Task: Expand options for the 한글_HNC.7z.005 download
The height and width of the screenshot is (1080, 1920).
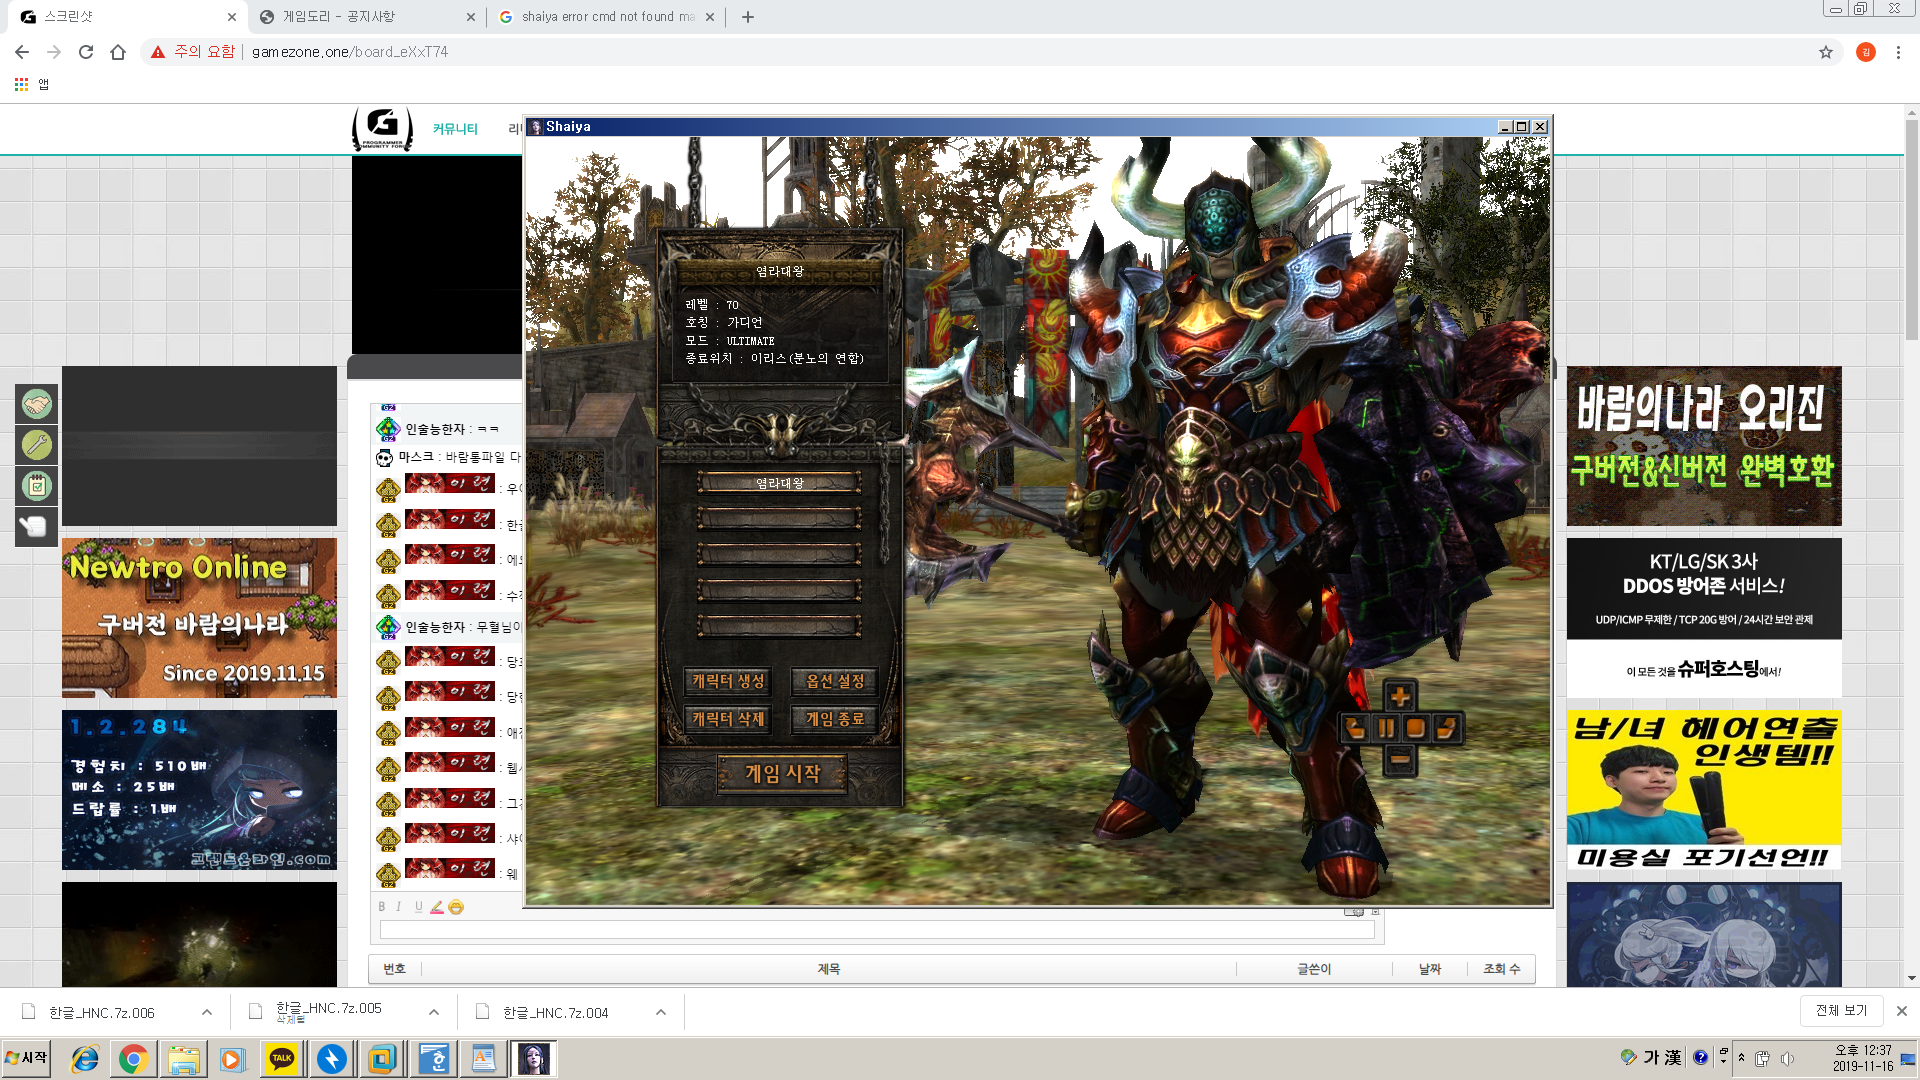Action: 434,1012
